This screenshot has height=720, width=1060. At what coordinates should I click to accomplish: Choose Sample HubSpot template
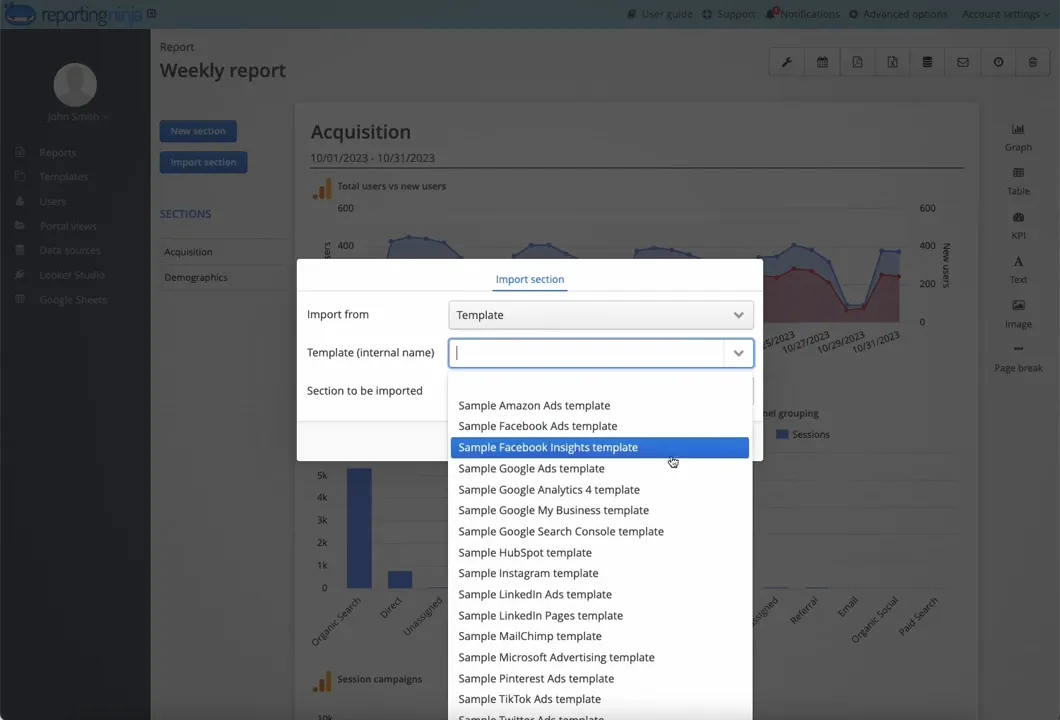[x=600, y=552]
